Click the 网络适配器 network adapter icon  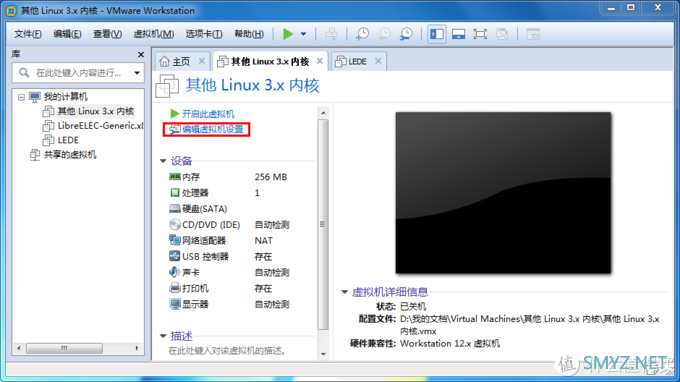point(175,240)
